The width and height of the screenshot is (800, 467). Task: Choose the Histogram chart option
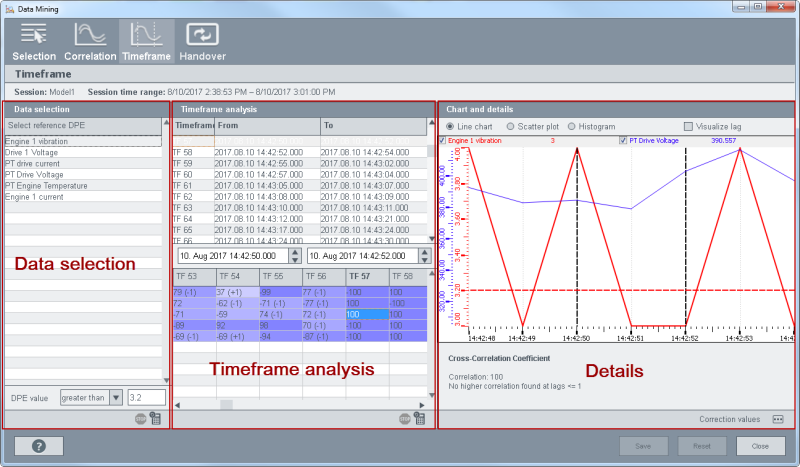tap(572, 127)
